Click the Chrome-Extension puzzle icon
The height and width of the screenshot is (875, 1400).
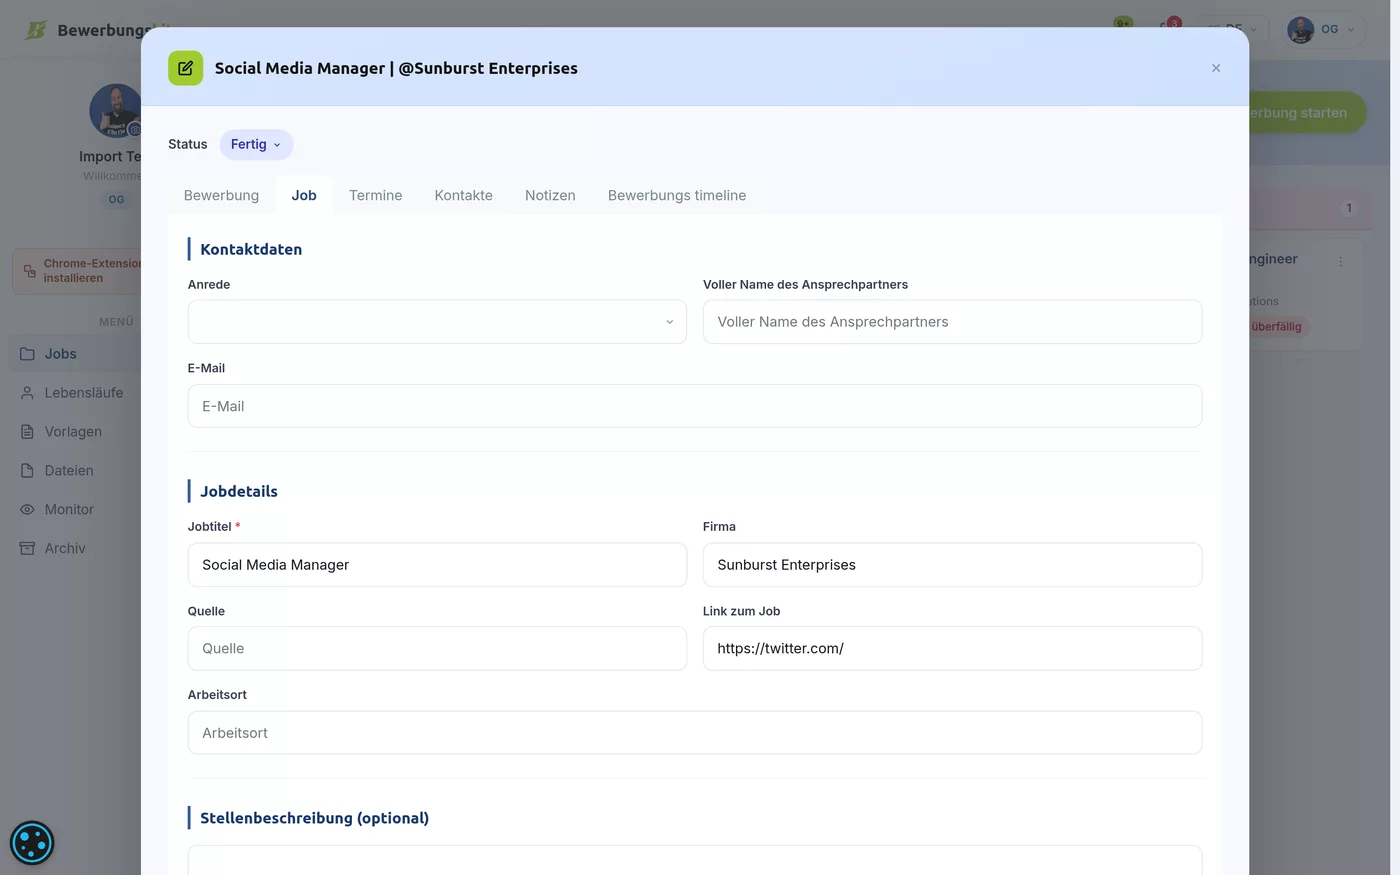tap(29, 271)
